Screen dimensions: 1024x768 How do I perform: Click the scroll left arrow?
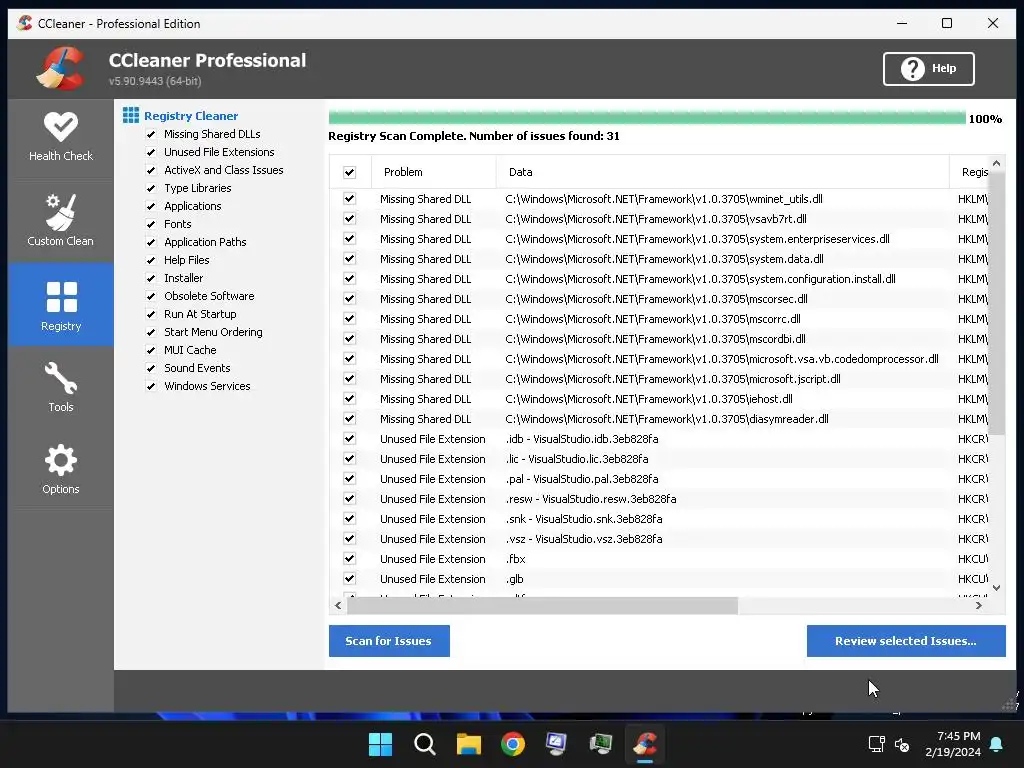pyautogui.click(x=338, y=605)
